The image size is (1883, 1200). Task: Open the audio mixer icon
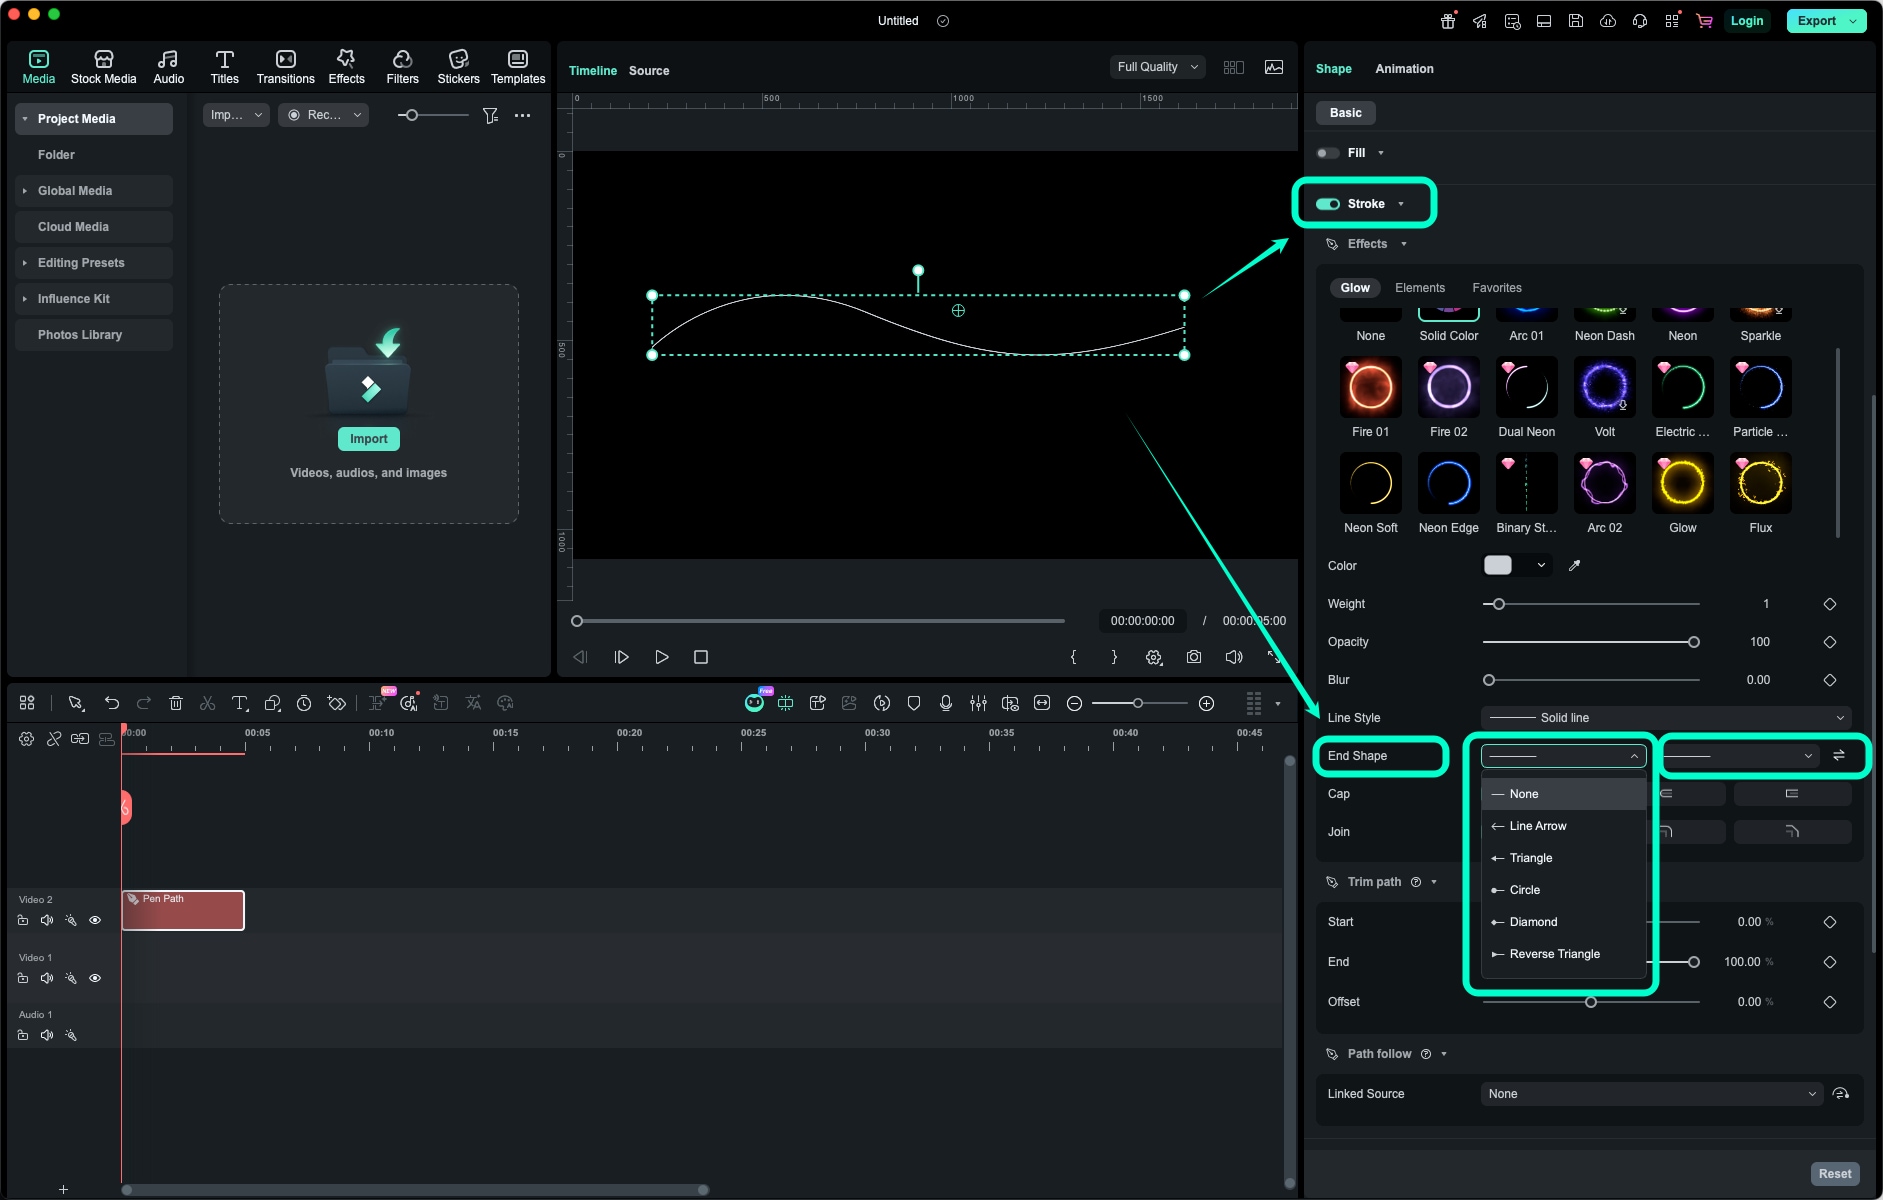coord(977,703)
